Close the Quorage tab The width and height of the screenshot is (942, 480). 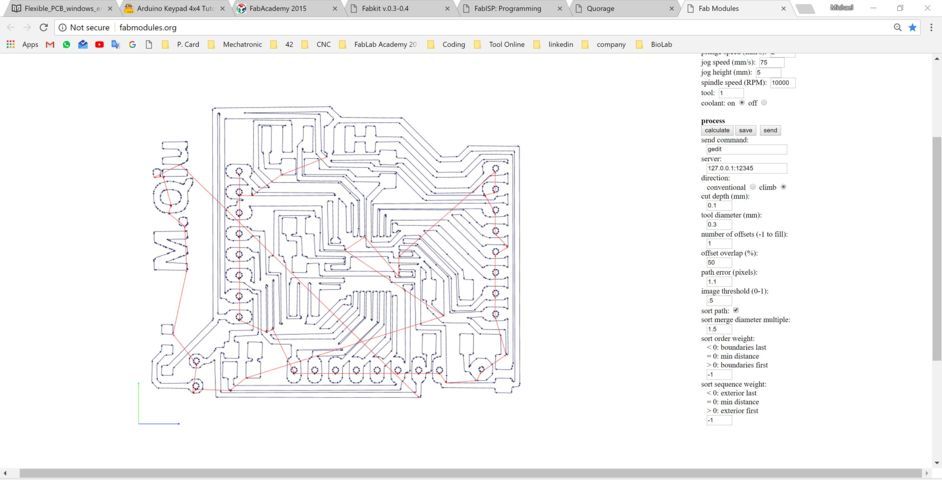pyautogui.click(x=672, y=9)
